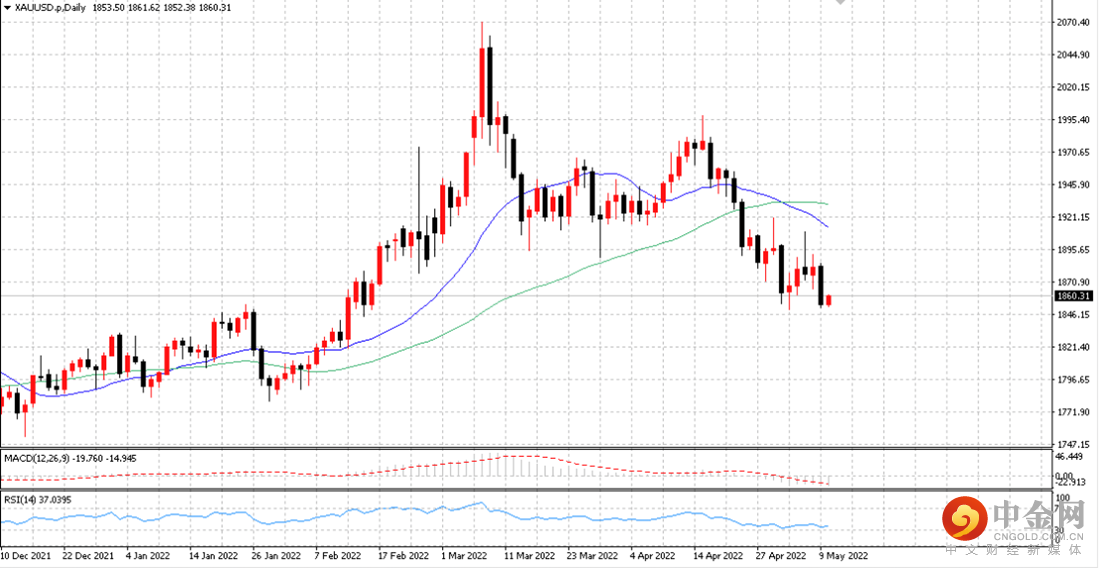Click the 1921.15 price axis label
1099x568 pixels.
[1073, 217]
